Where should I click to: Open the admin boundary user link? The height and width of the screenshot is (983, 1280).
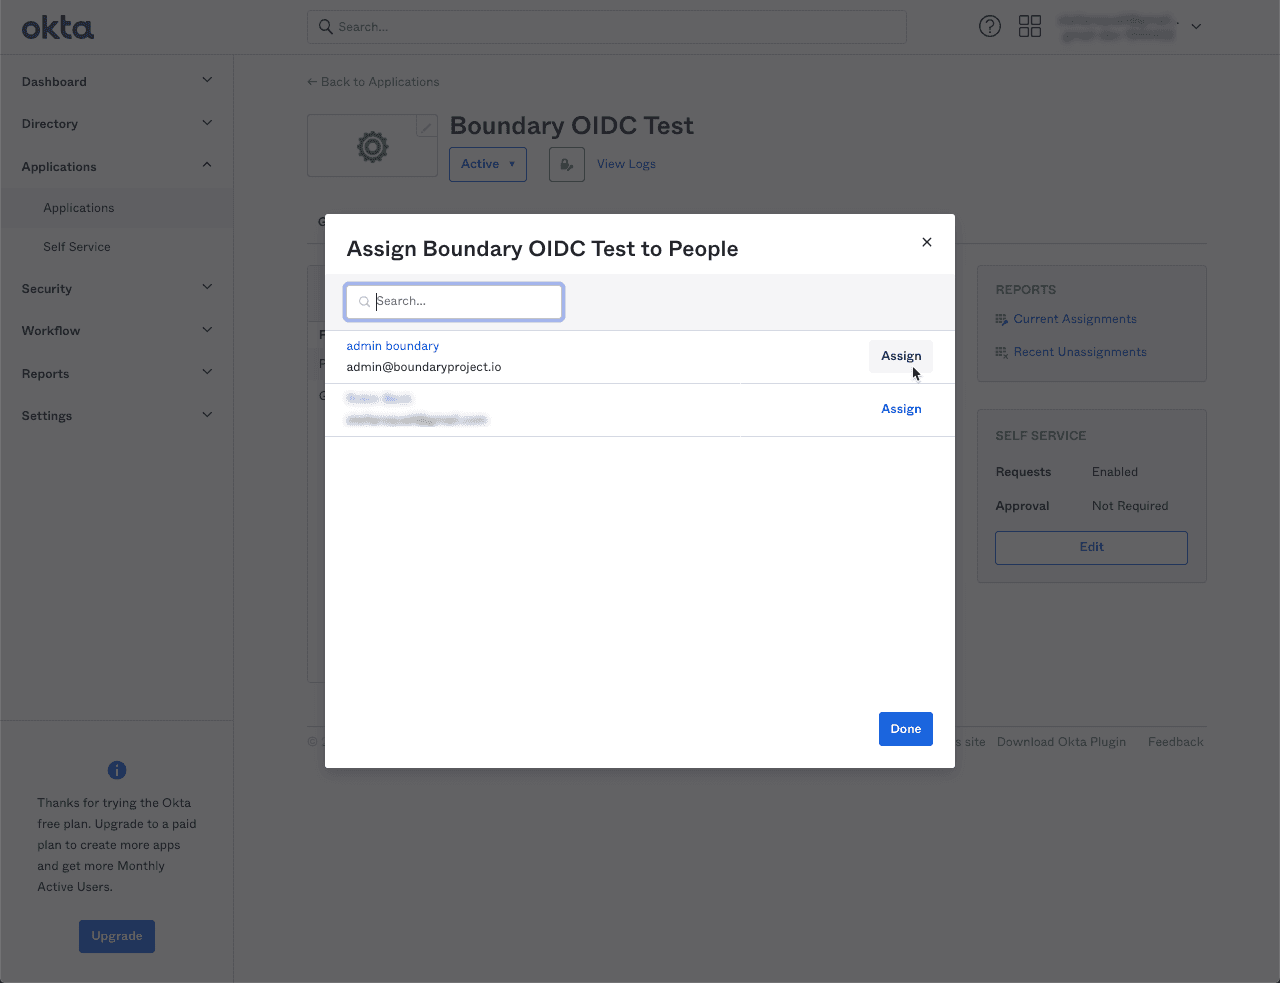393,346
